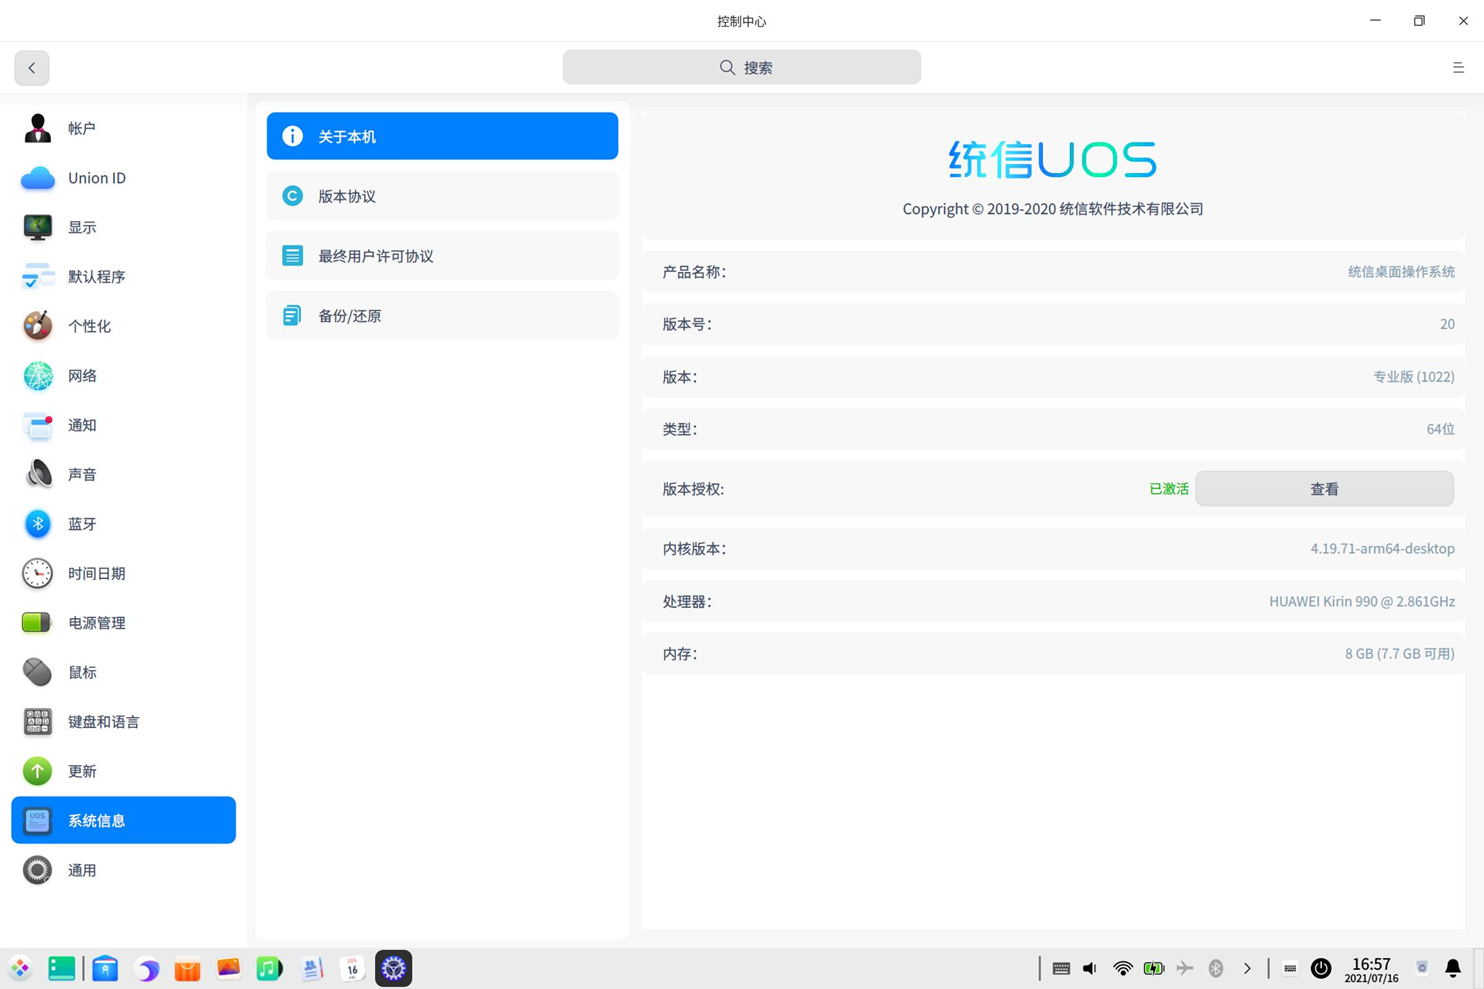Click the 搜索 search field
1484x989 pixels.
[742, 67]
